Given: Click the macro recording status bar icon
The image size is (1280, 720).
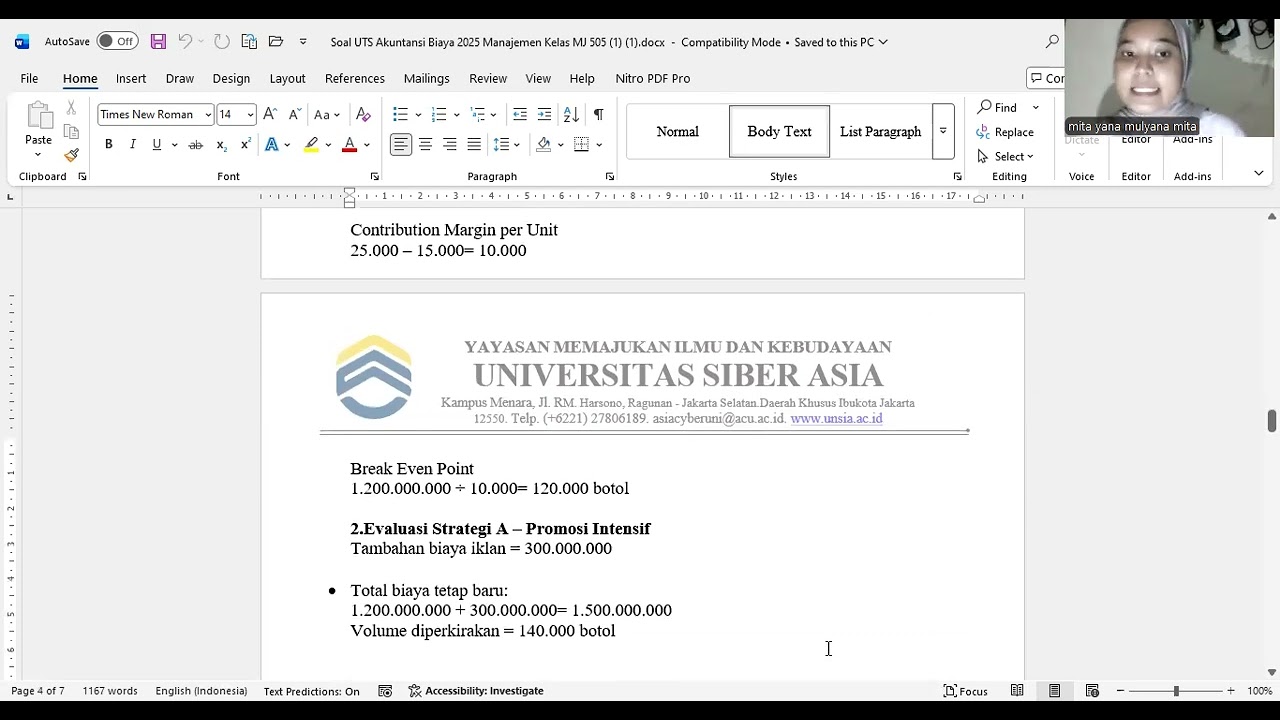Looking at the screenshot, I should click(x=385, y=691).
